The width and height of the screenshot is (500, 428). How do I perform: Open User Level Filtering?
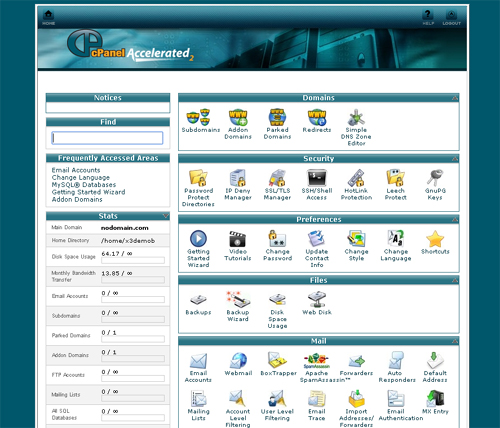[277, 399]
